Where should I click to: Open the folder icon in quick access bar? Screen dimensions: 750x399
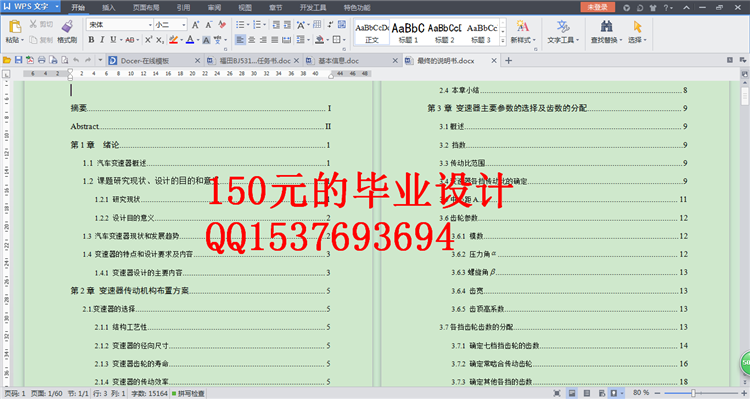[x=7, y=60]
